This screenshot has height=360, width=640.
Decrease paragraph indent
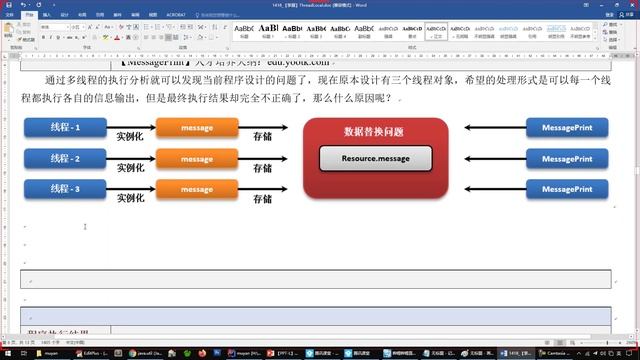(183, 27)
